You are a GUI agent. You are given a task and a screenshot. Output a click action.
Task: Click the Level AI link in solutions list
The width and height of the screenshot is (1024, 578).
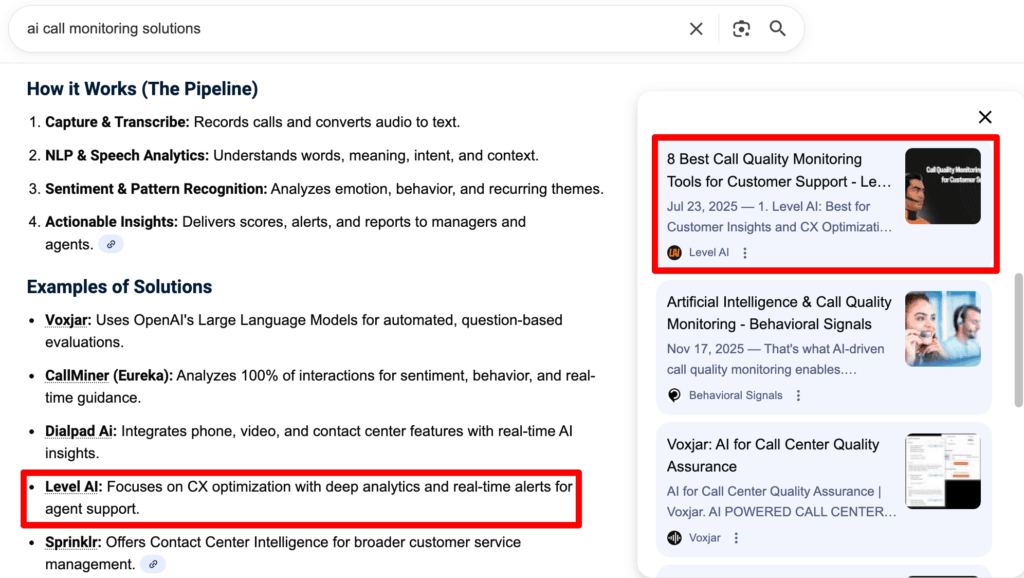point(72,487)
